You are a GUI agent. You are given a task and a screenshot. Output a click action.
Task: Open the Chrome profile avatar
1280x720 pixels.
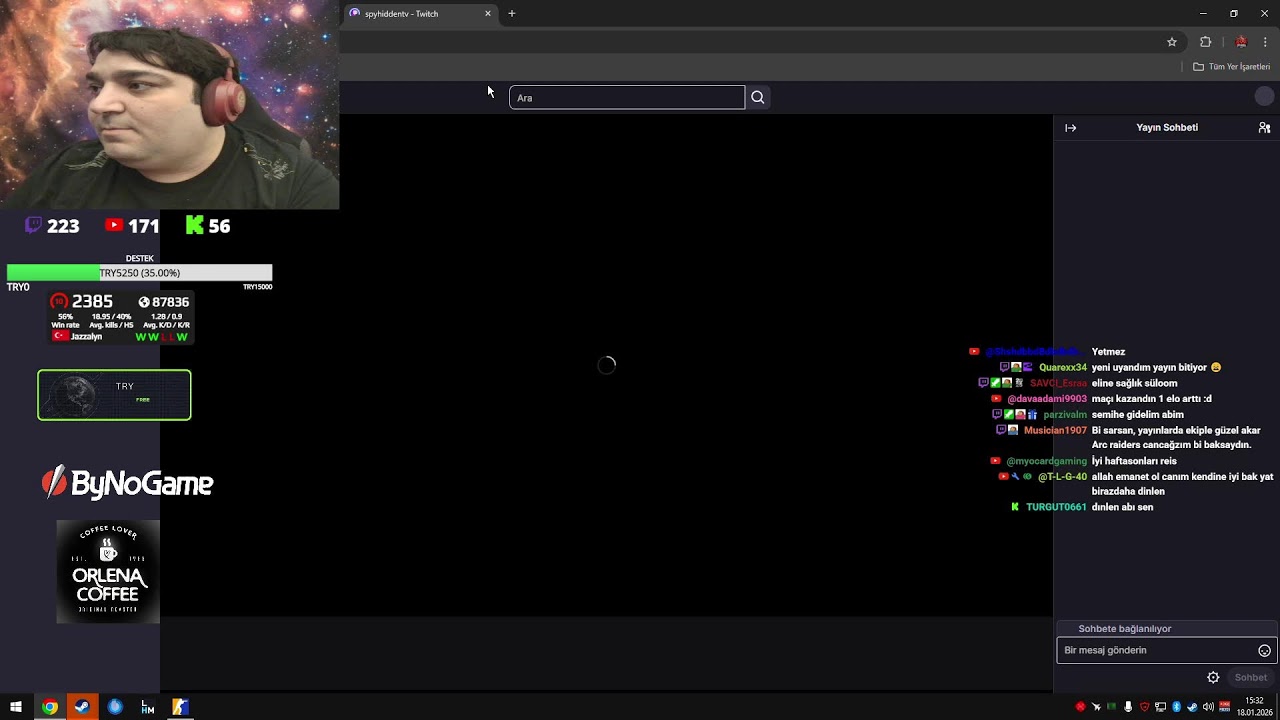tap(1241, 42)
